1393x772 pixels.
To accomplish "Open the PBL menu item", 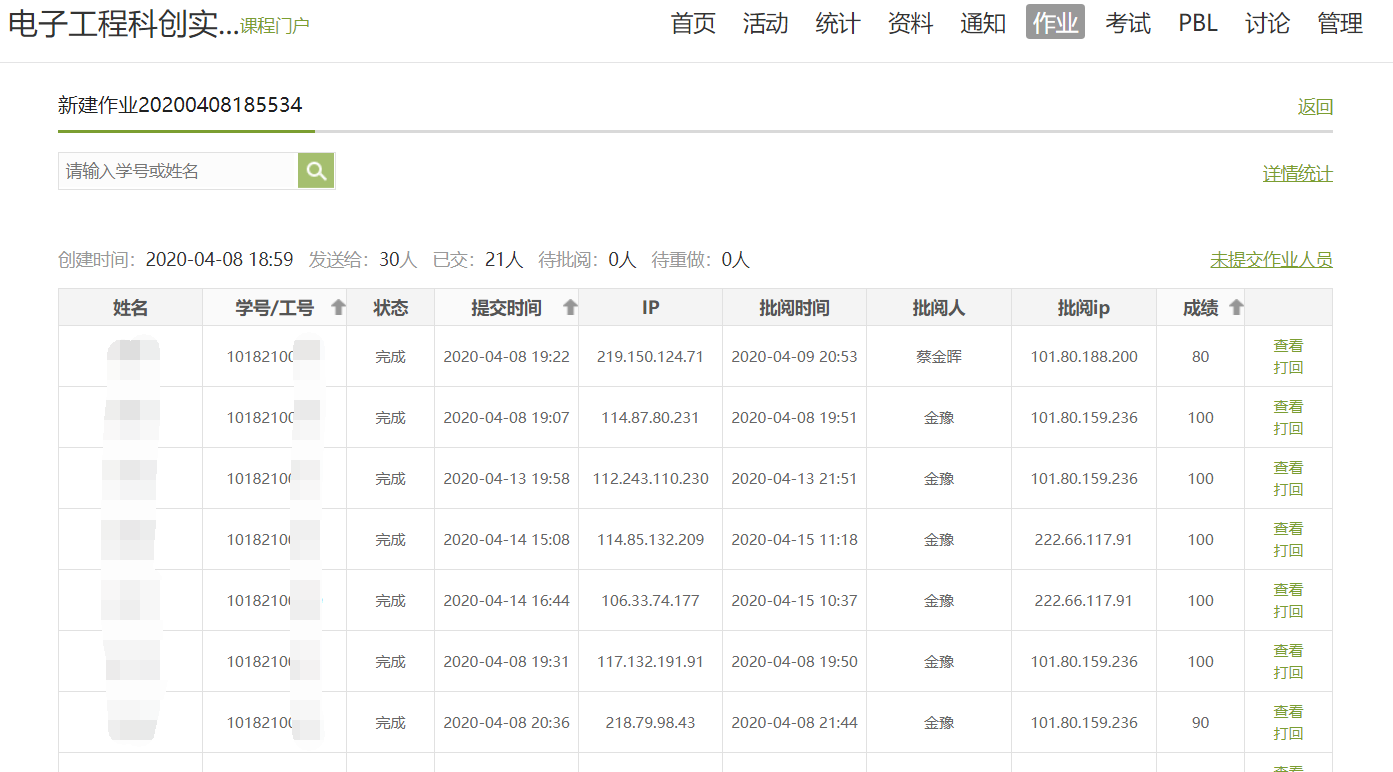I will (x=1198, y=23).
